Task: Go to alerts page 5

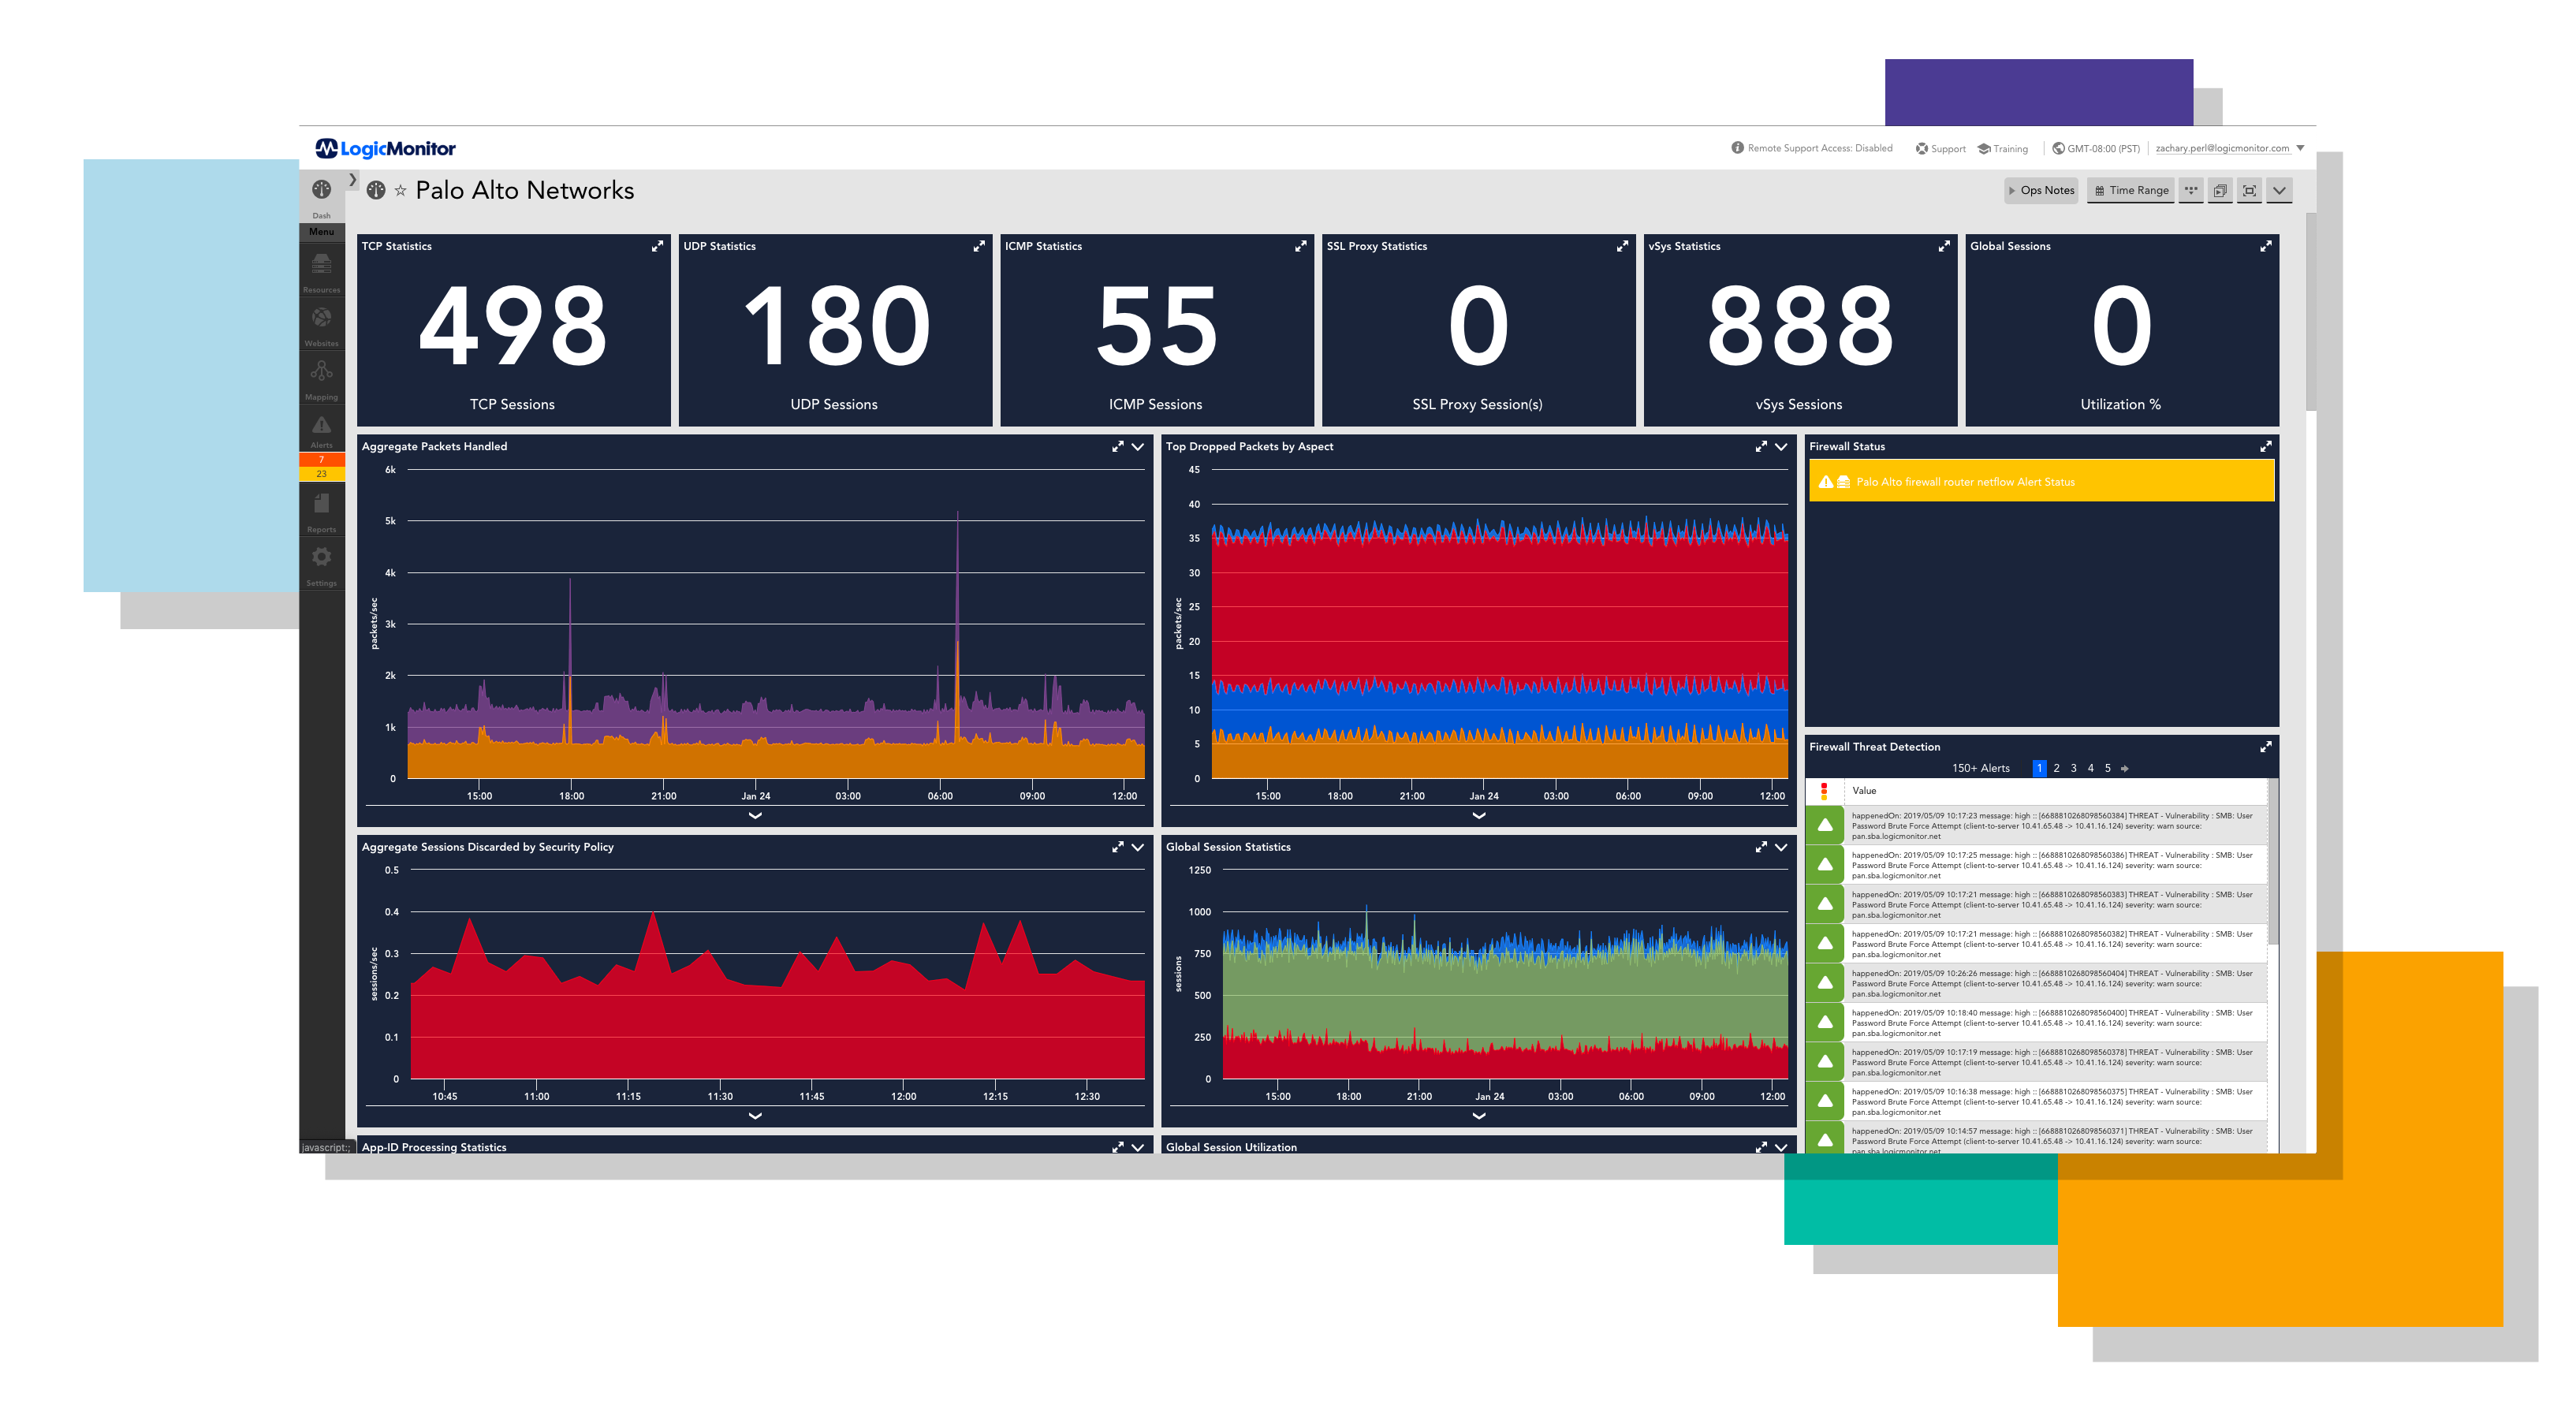Action: 2107,768
